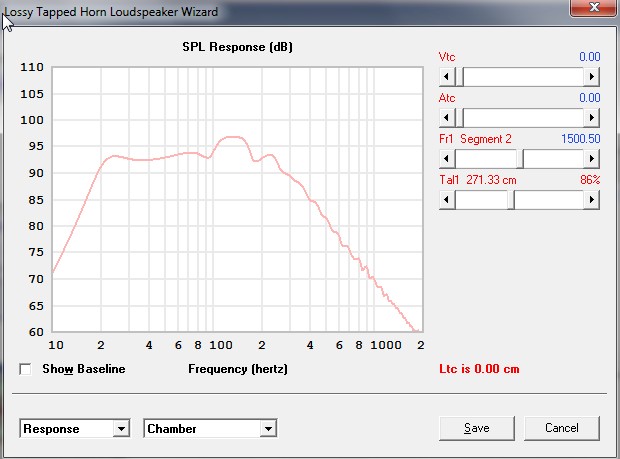
Task: Click the SPL Response (dB) title
Action: 237,47
